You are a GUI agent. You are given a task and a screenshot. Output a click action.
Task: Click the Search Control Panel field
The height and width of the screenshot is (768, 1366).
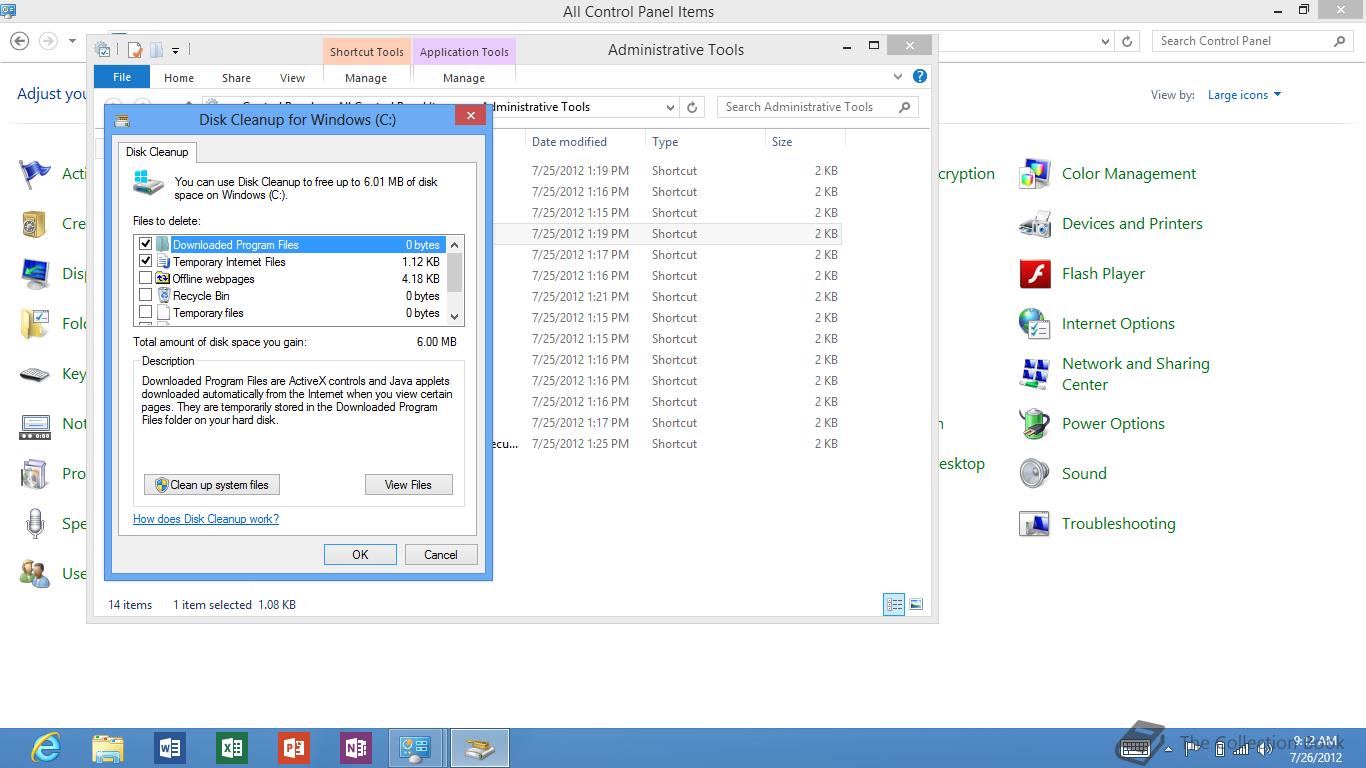pos(1253,41)
